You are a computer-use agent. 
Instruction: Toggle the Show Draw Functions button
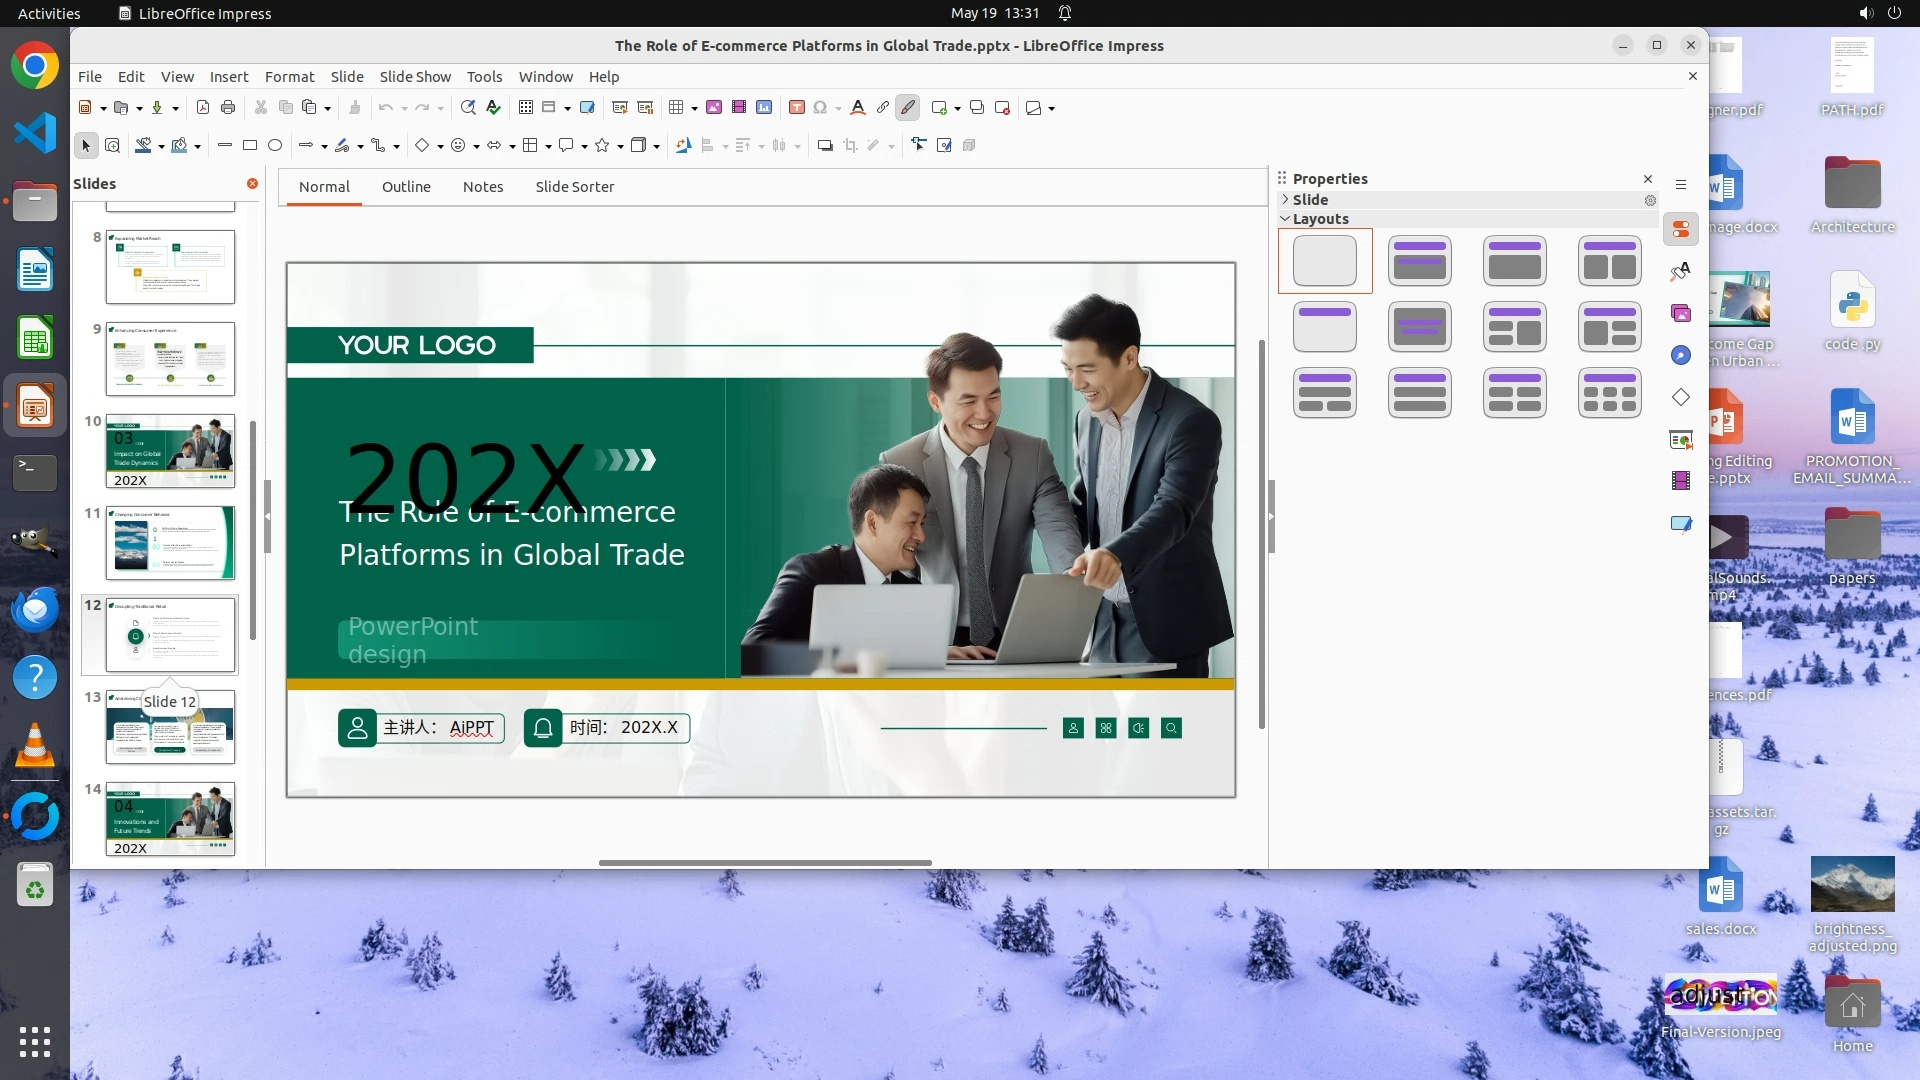tap(908, 108)
